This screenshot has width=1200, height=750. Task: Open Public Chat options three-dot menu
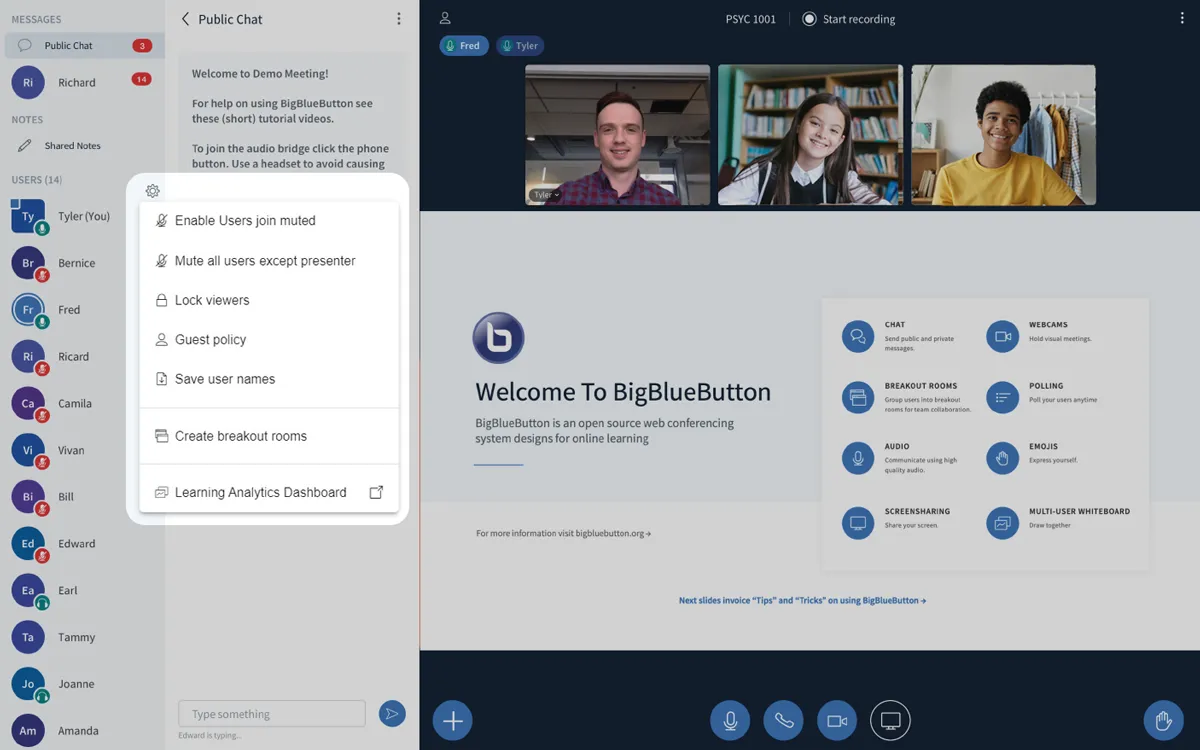click(x=399, y=19)
